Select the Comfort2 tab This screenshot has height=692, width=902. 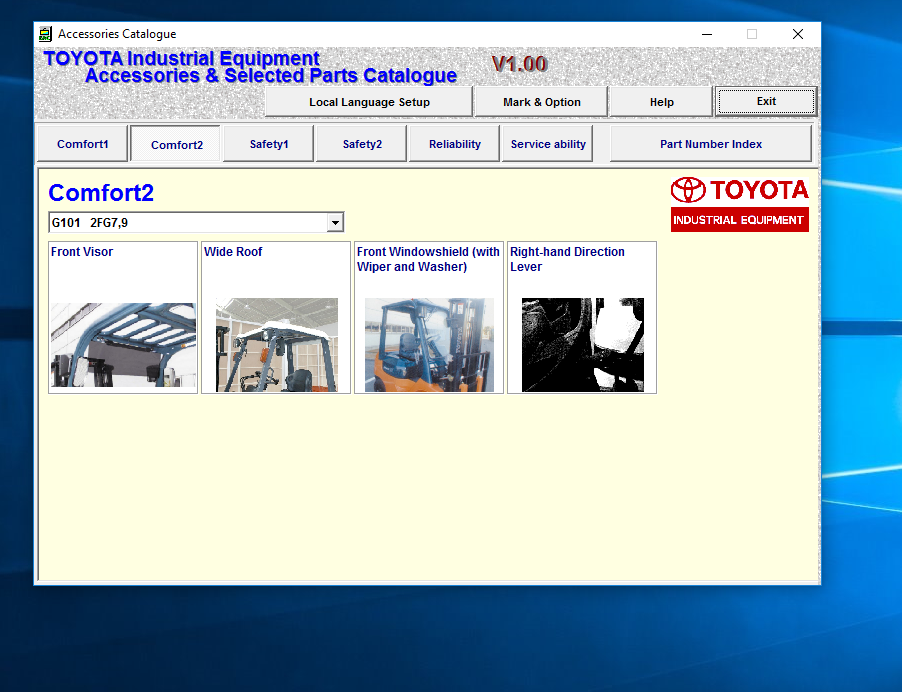(x=176, y=144)
